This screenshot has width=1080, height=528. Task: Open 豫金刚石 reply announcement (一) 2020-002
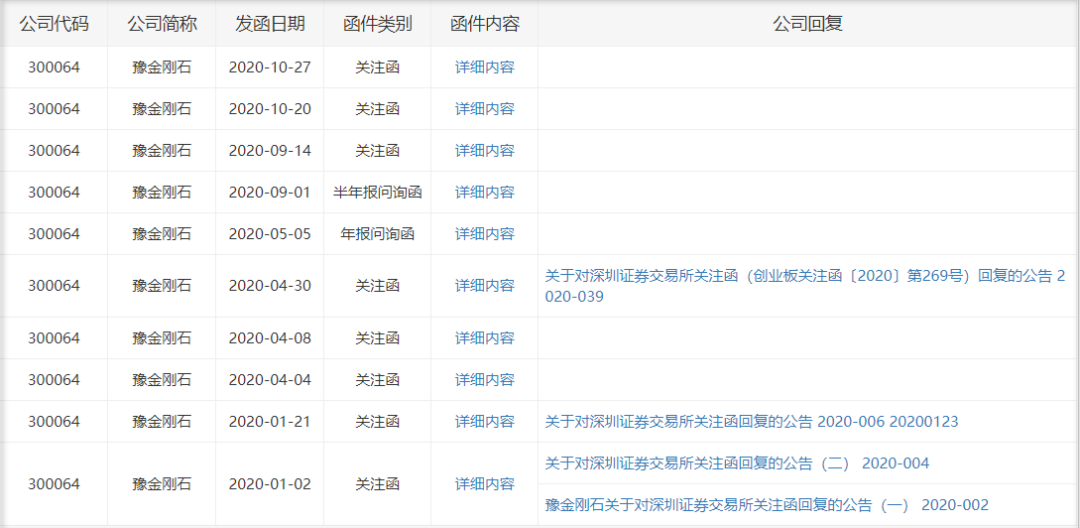pyautogui.click(x=766, y=505)
